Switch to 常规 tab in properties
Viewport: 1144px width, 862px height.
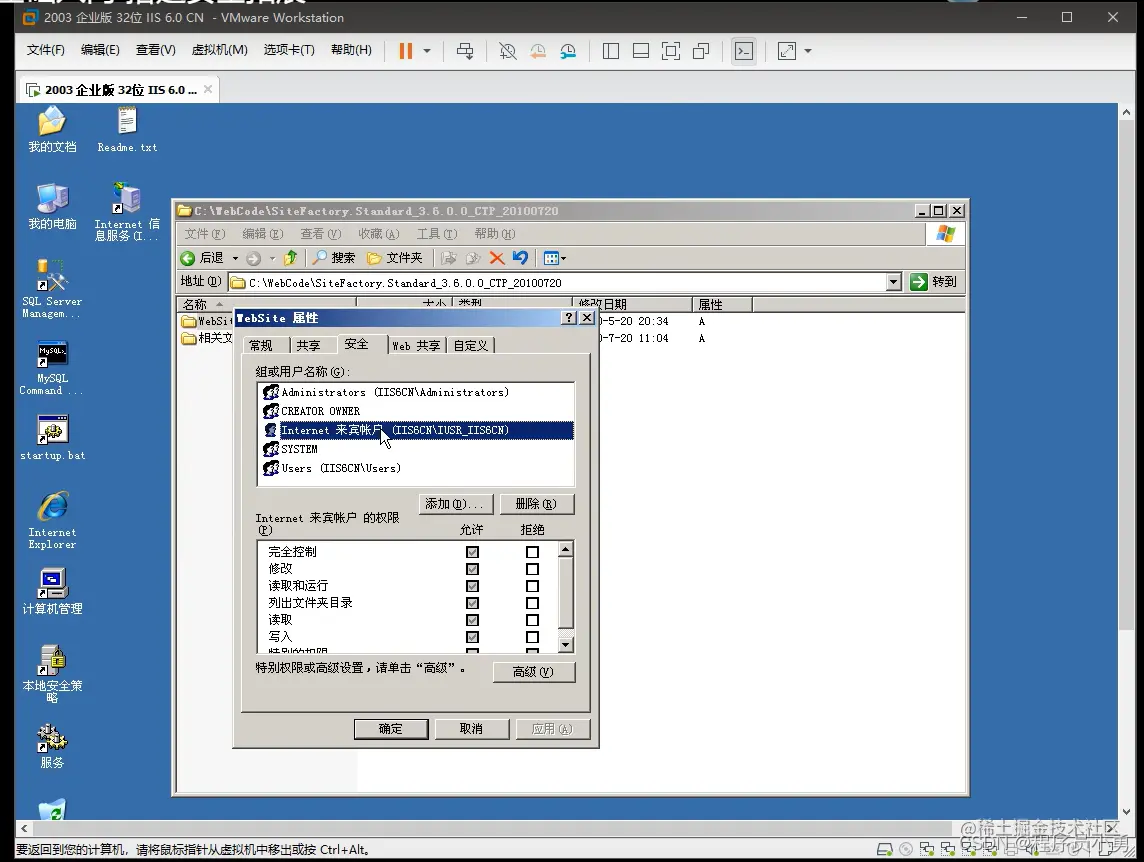pos(261,345)
